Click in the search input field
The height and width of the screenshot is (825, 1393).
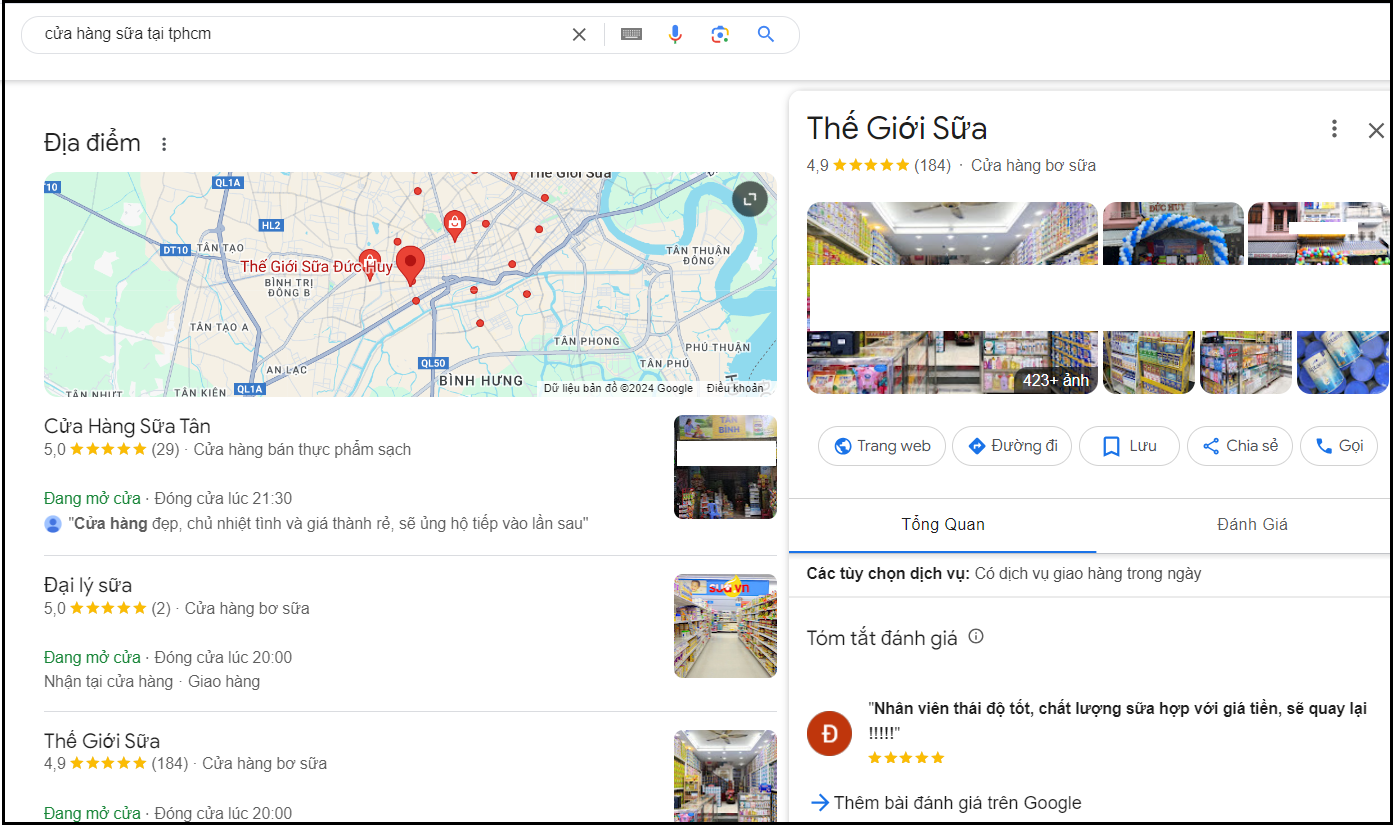click(x=300, y=34)
